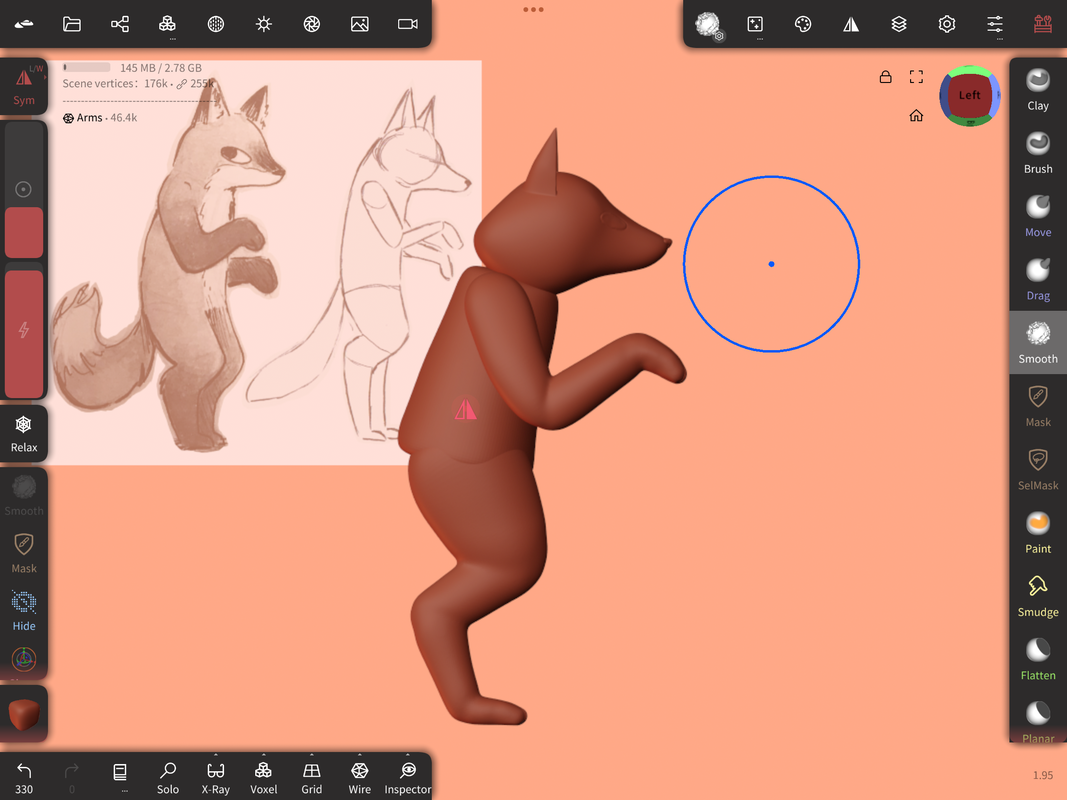Activate the SelMask tool

point(1038,469)
